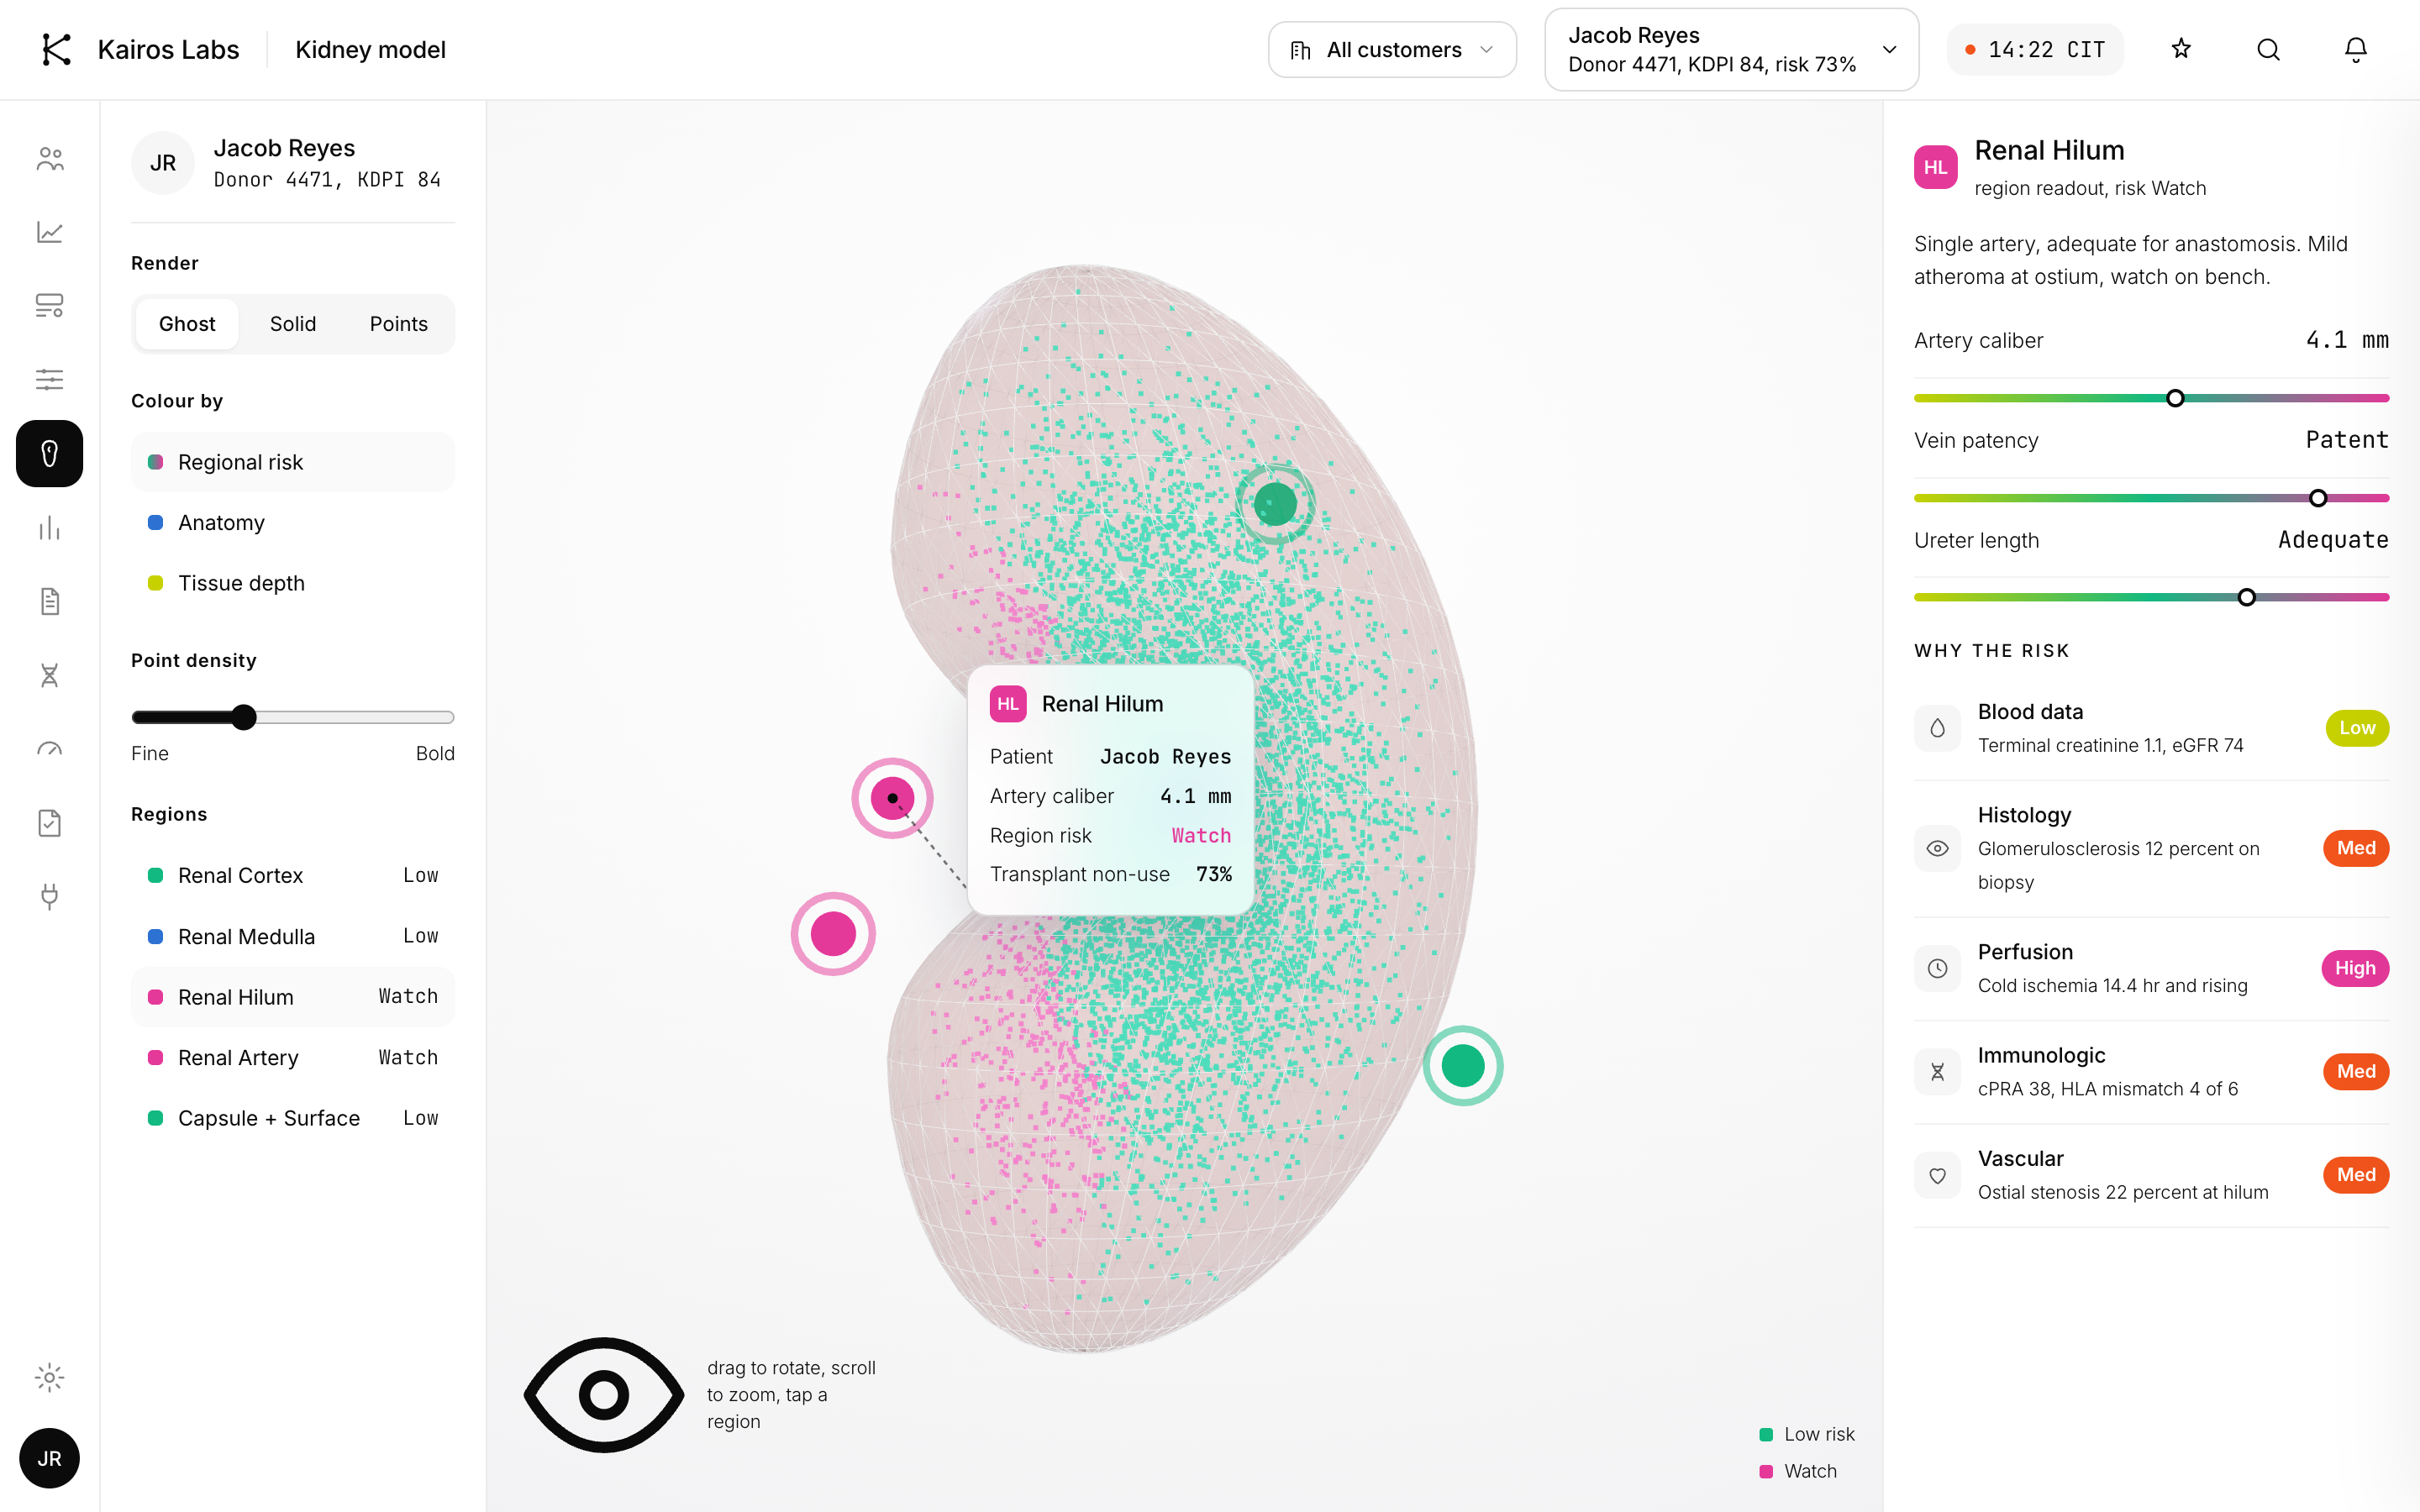Expand the All customers dropdown

click(1392, 50)
